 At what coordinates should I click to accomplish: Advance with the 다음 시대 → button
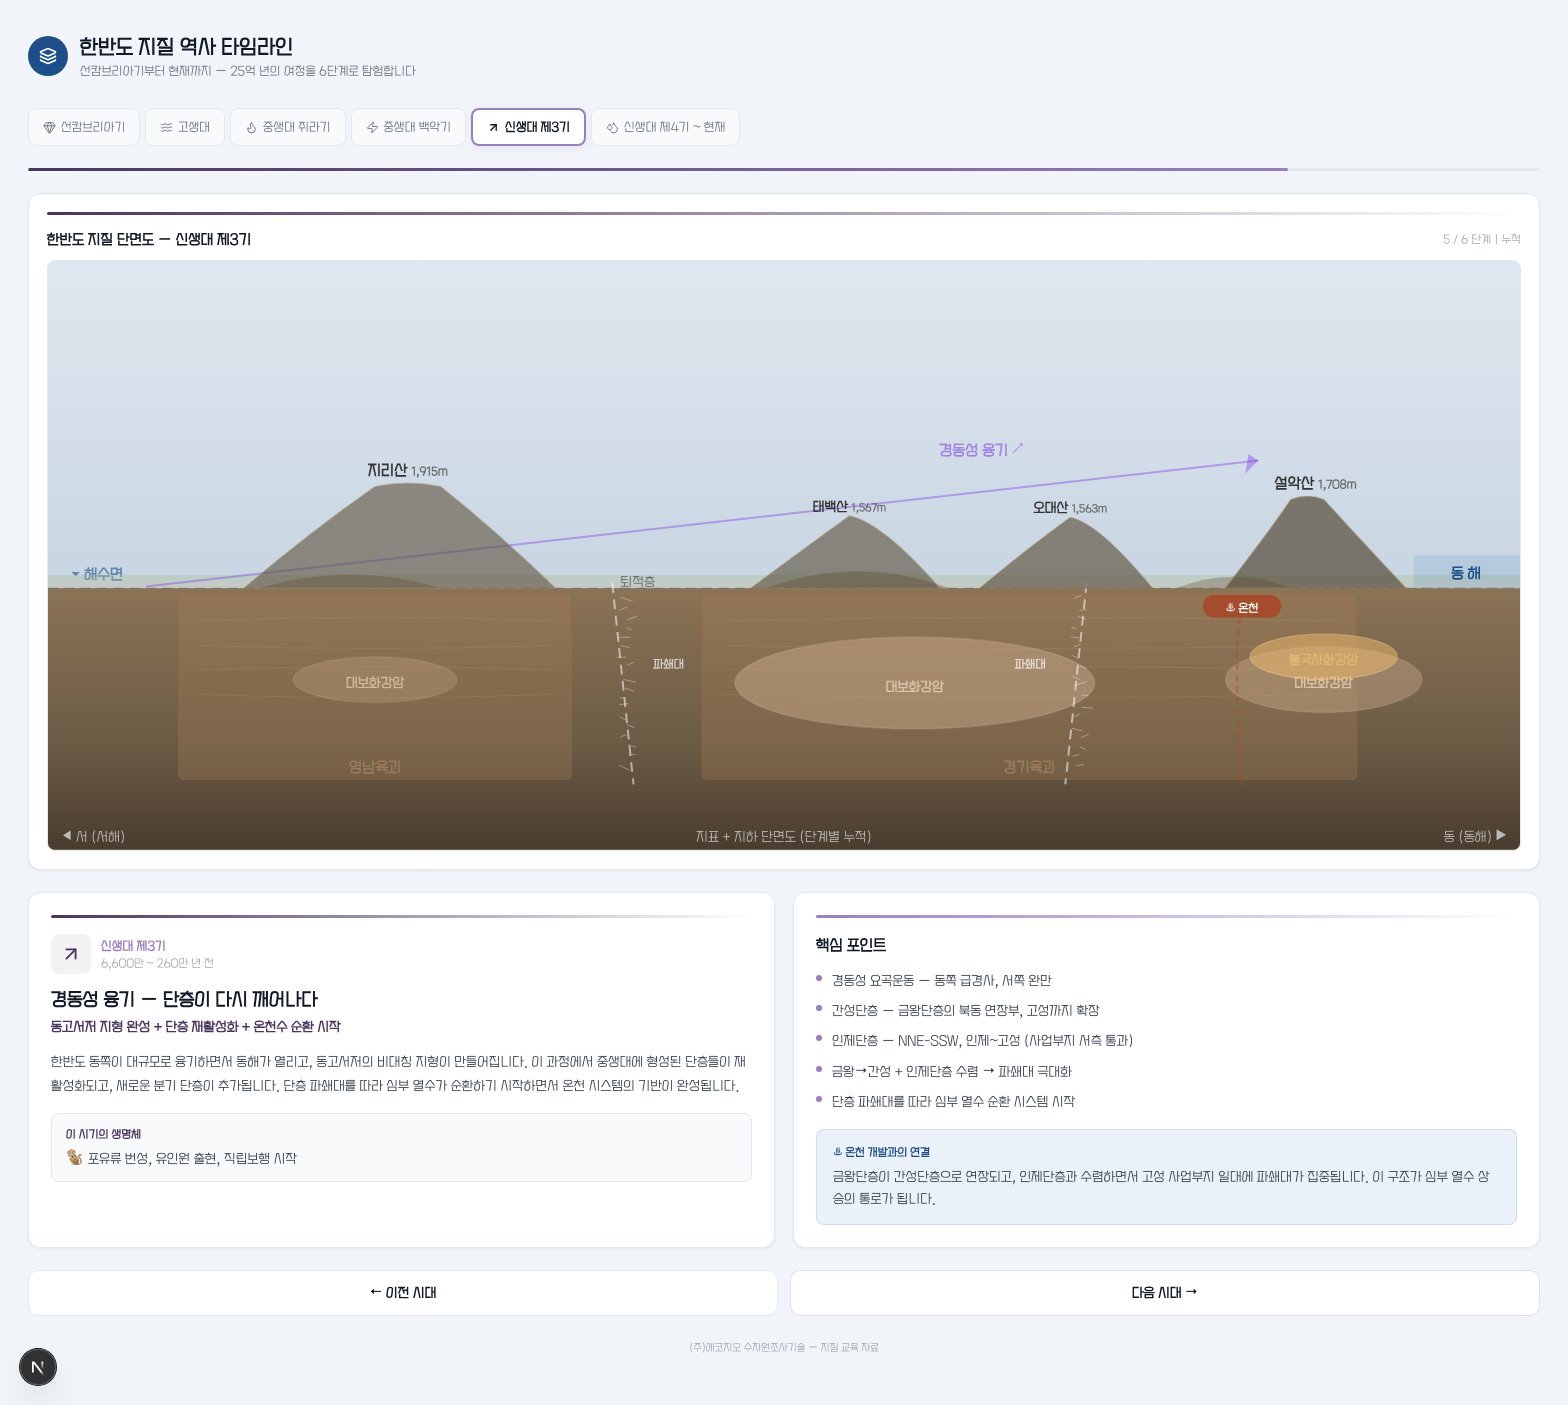click(1164, 1293)
